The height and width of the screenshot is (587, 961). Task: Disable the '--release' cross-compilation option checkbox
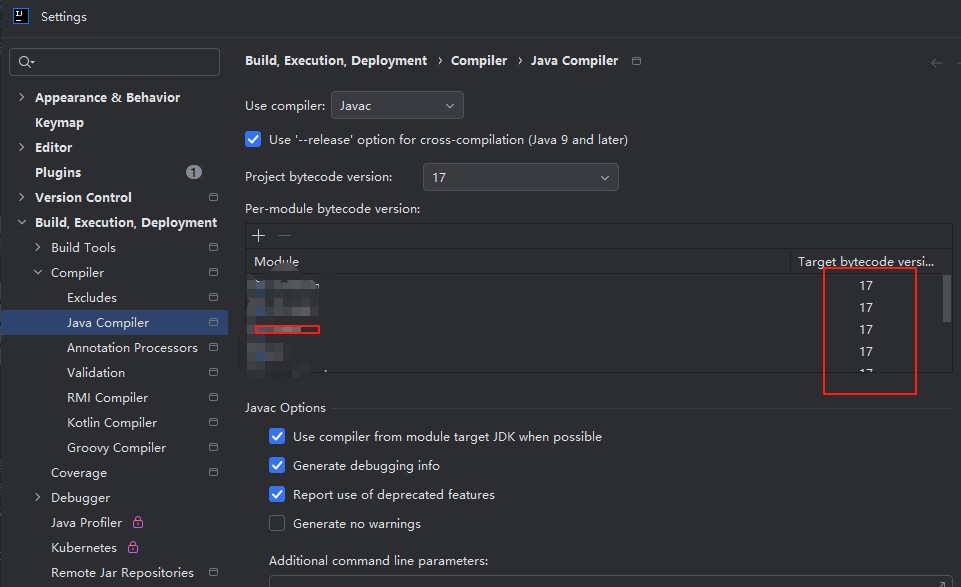tap(253, 140)
